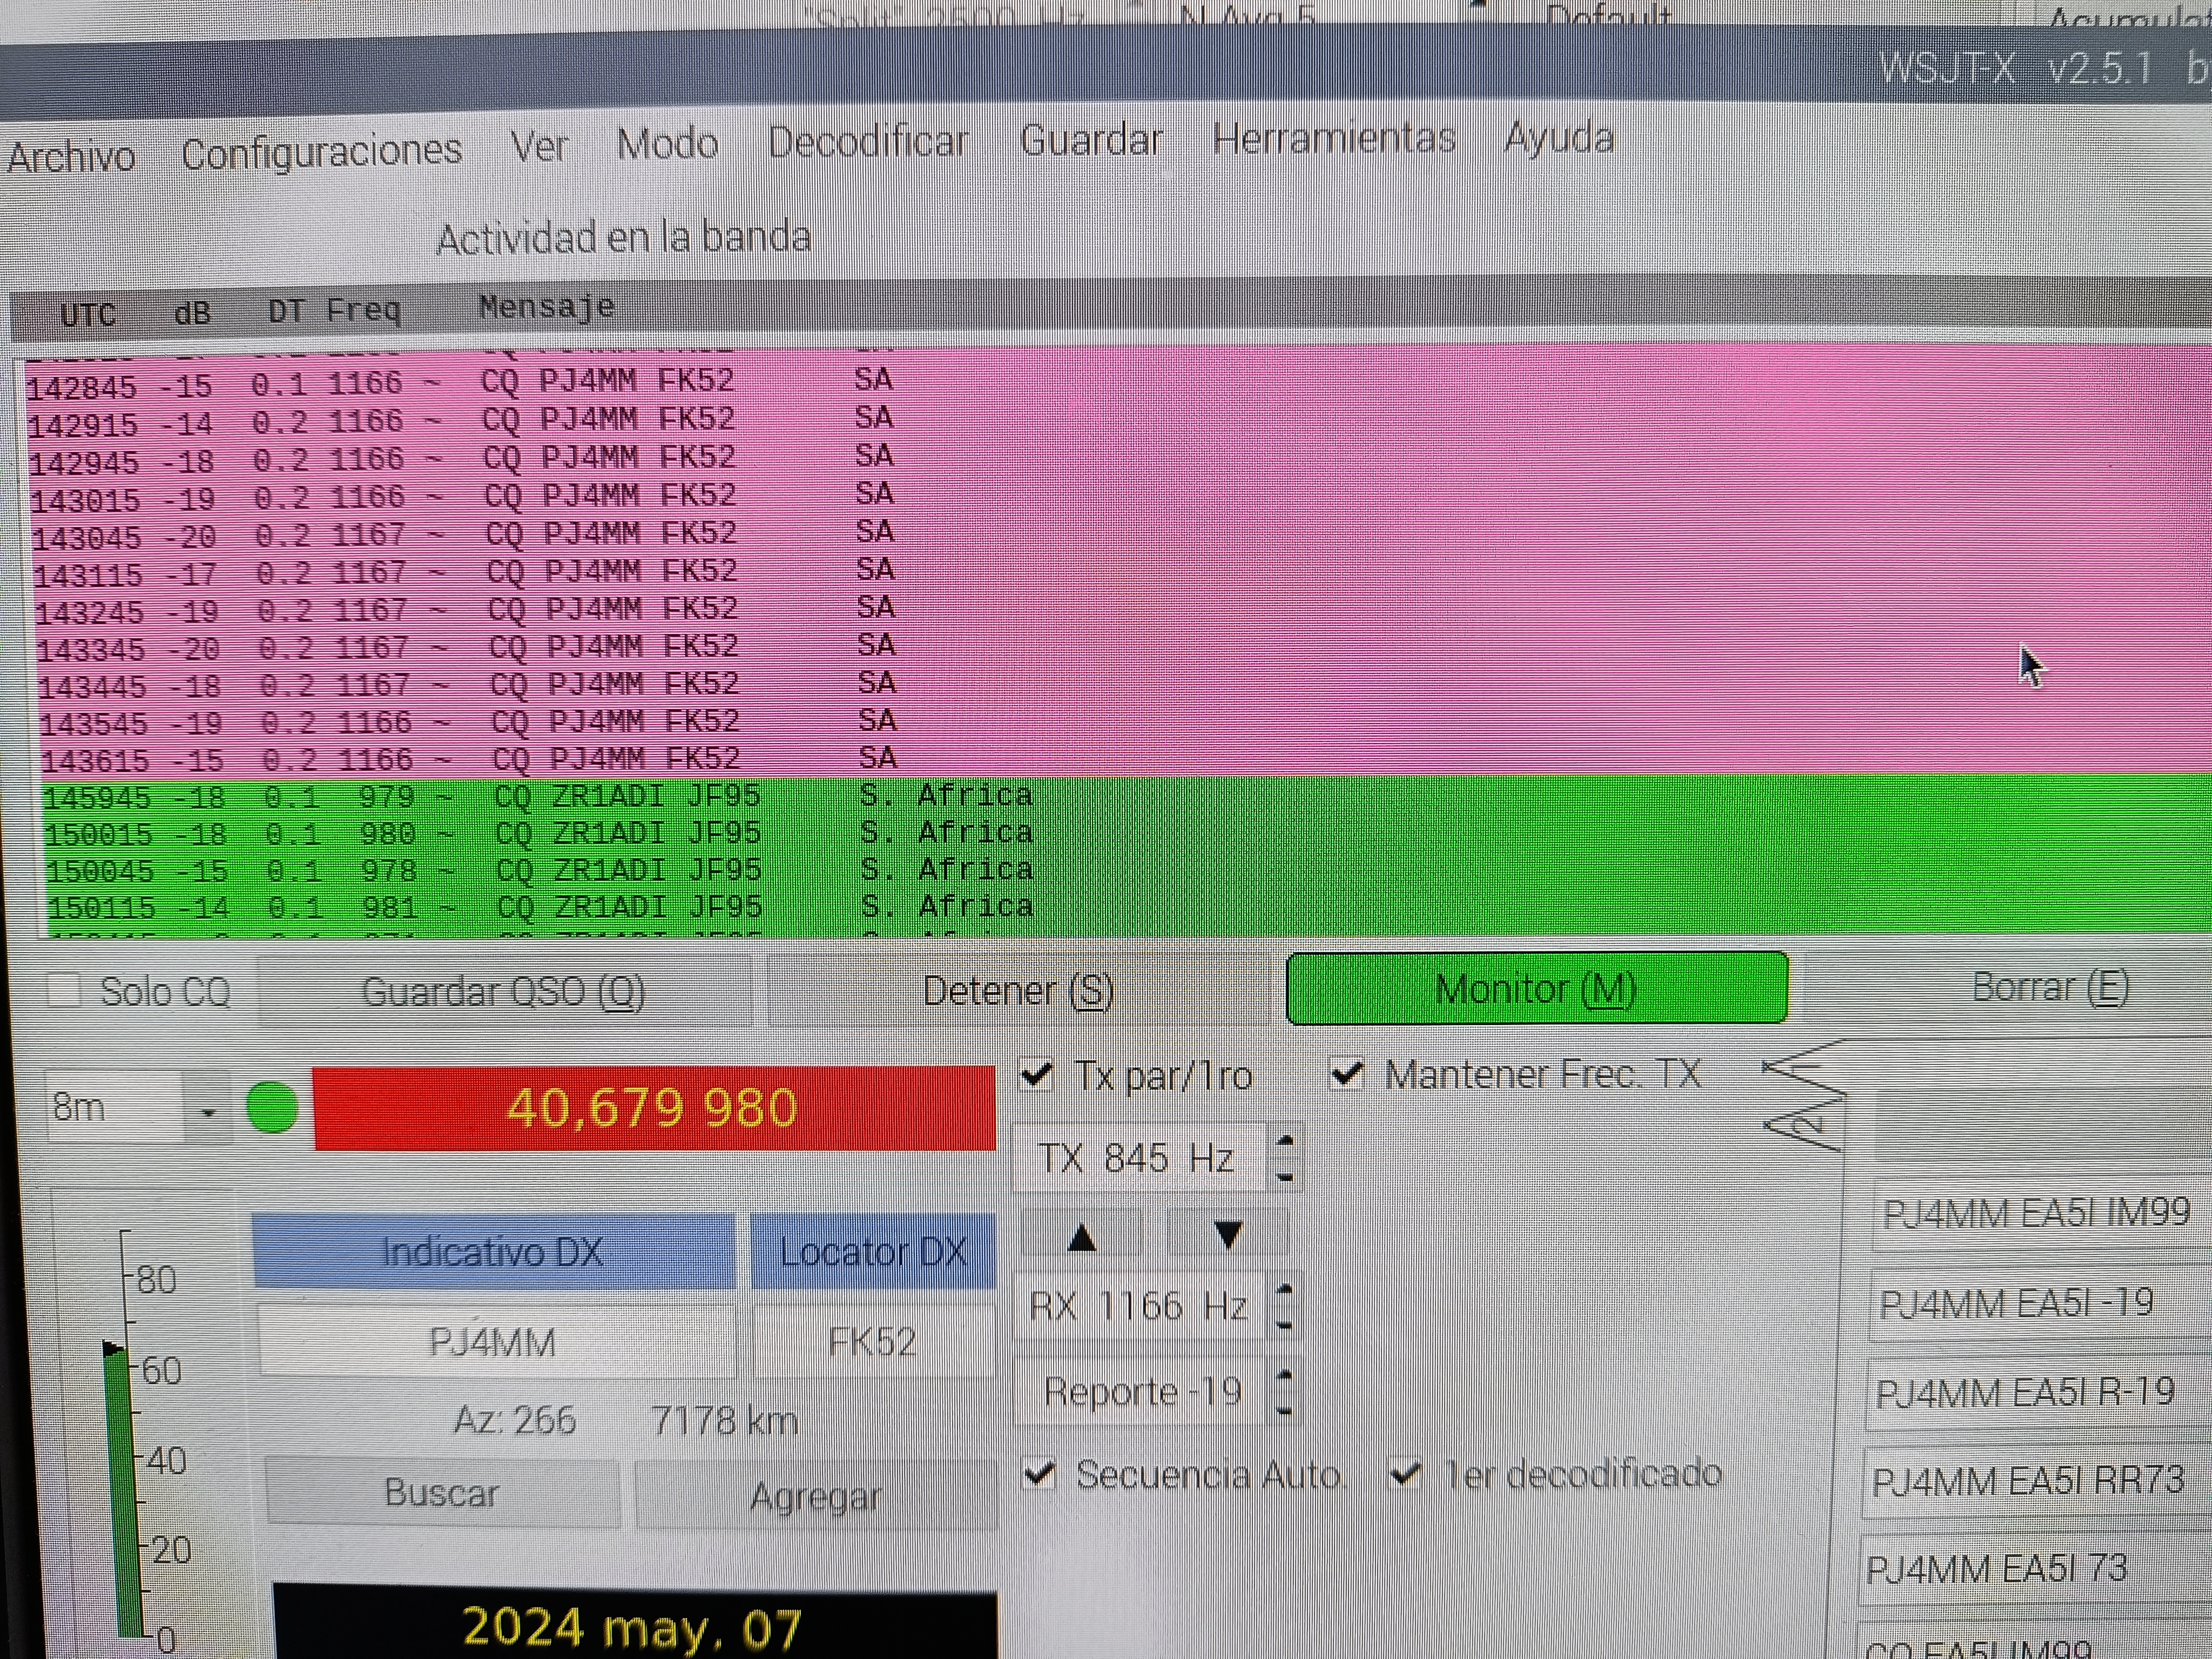
Task: Click the up-arrow Tx=Rx frequency button
Action: pyautogui.click(x=1081, y=1239)
